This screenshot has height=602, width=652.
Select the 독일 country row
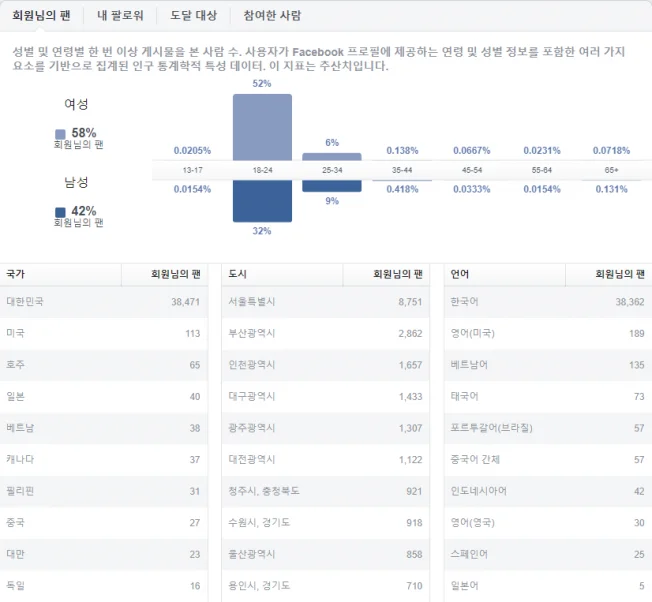104,586
